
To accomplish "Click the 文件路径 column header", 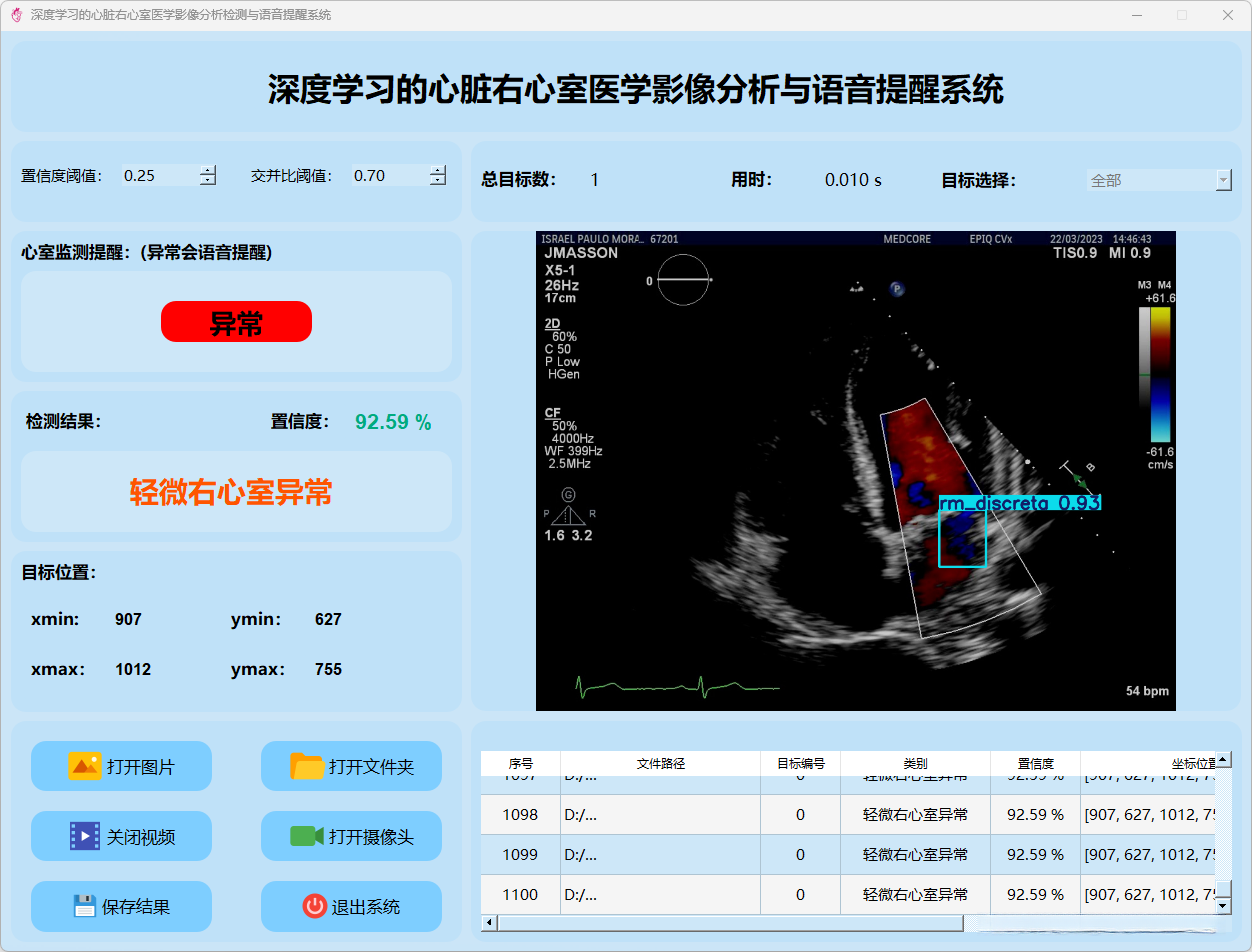I will 661,763.
